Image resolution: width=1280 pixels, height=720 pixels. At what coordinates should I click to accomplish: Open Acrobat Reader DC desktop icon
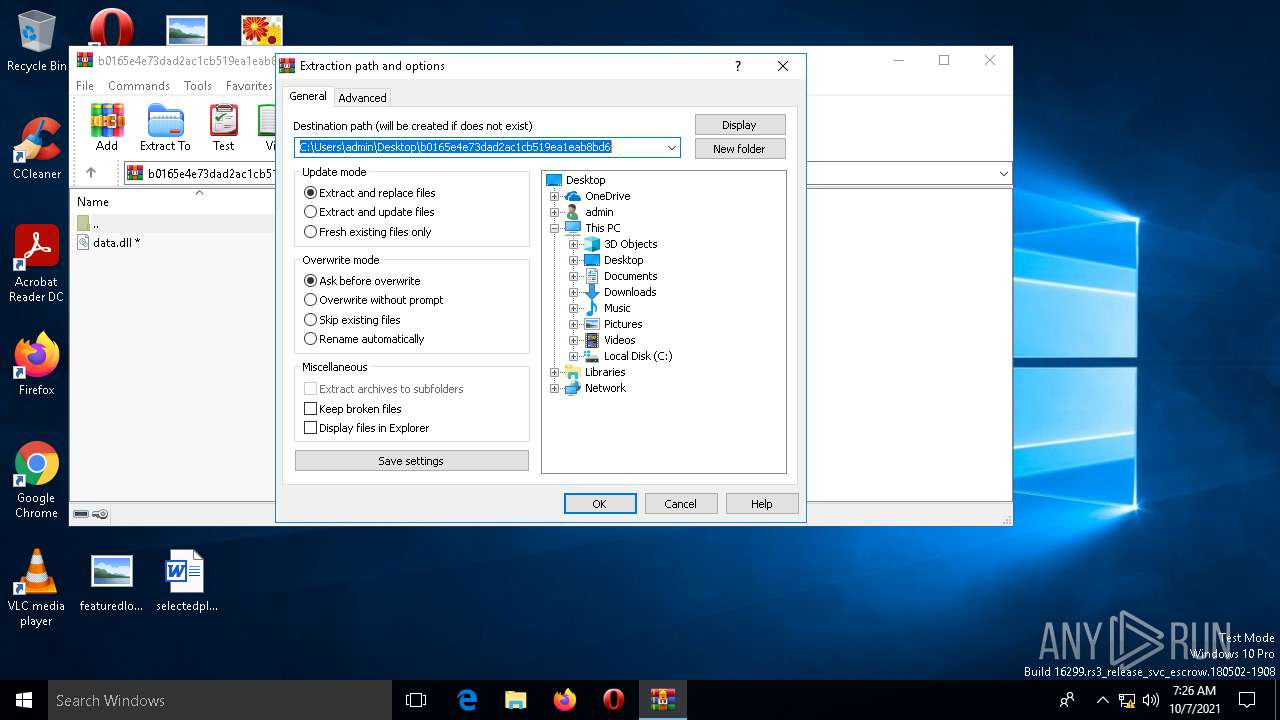37,264
